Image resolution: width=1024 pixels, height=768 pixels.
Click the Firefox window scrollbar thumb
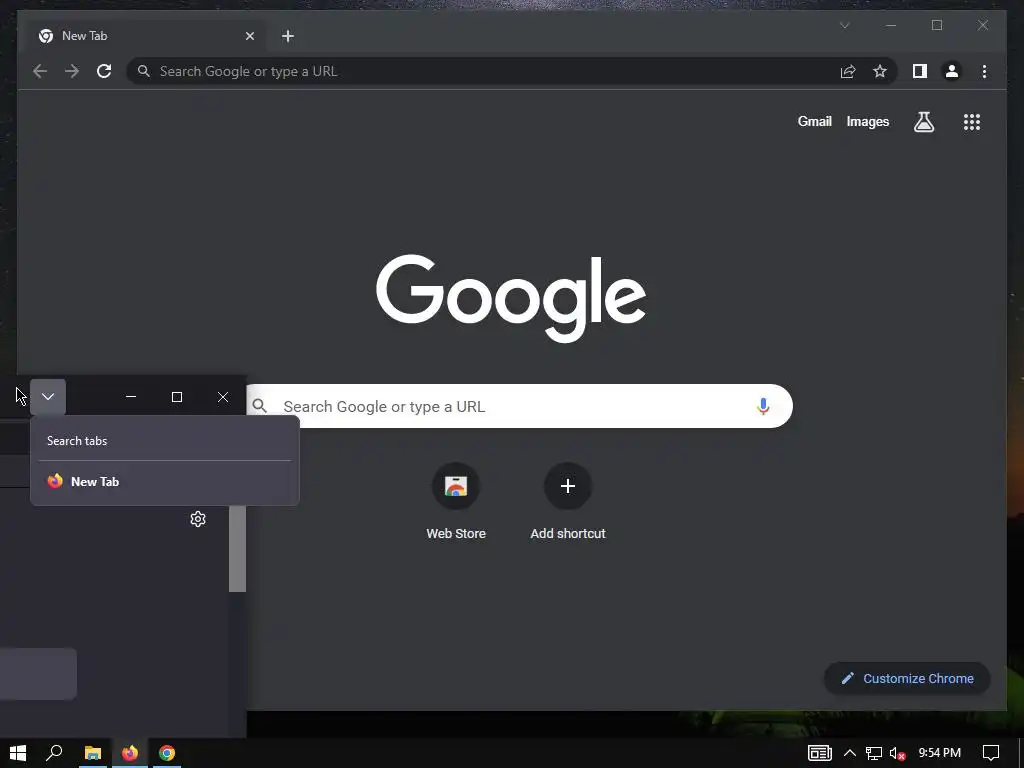tap(237, 549)
